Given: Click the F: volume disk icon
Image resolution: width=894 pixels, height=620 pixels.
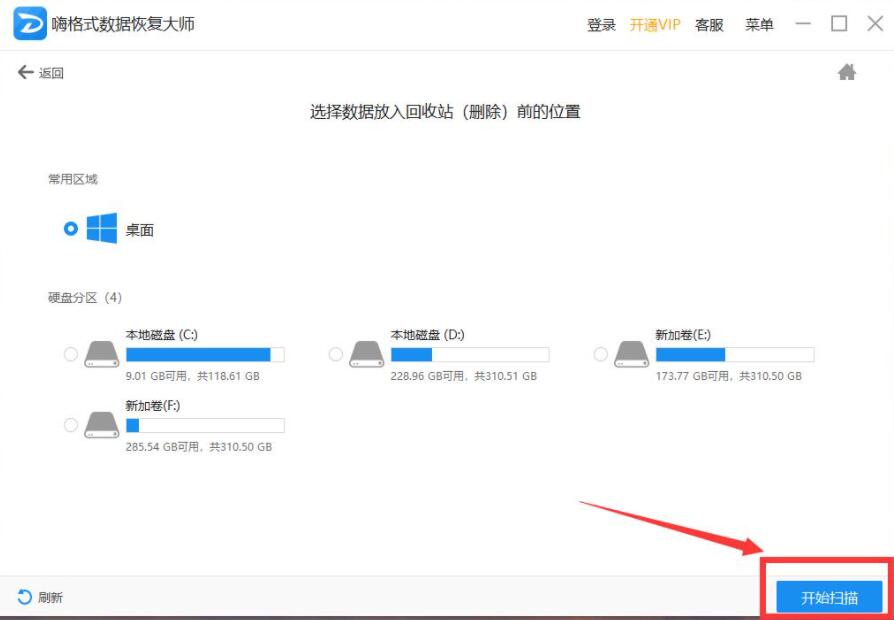Looking at the screenshot, I should coord(102,425).
